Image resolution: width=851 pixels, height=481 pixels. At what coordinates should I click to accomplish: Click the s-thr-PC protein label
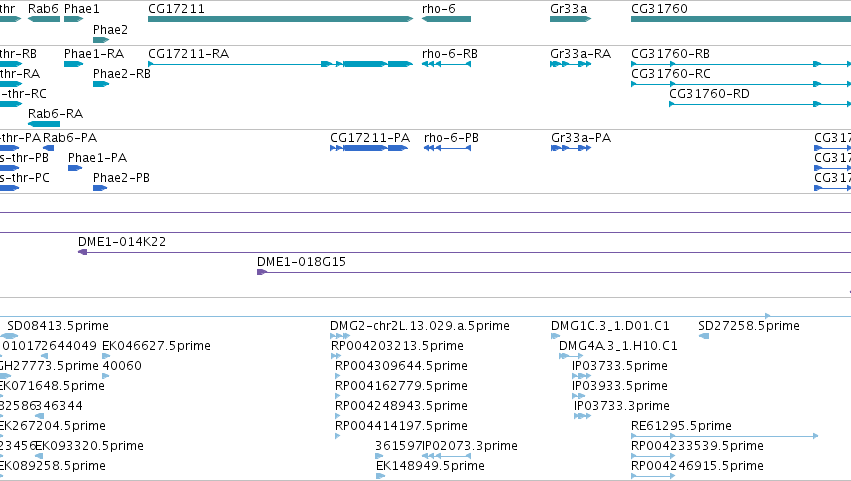pyautogui.click(x=25, y=178)
